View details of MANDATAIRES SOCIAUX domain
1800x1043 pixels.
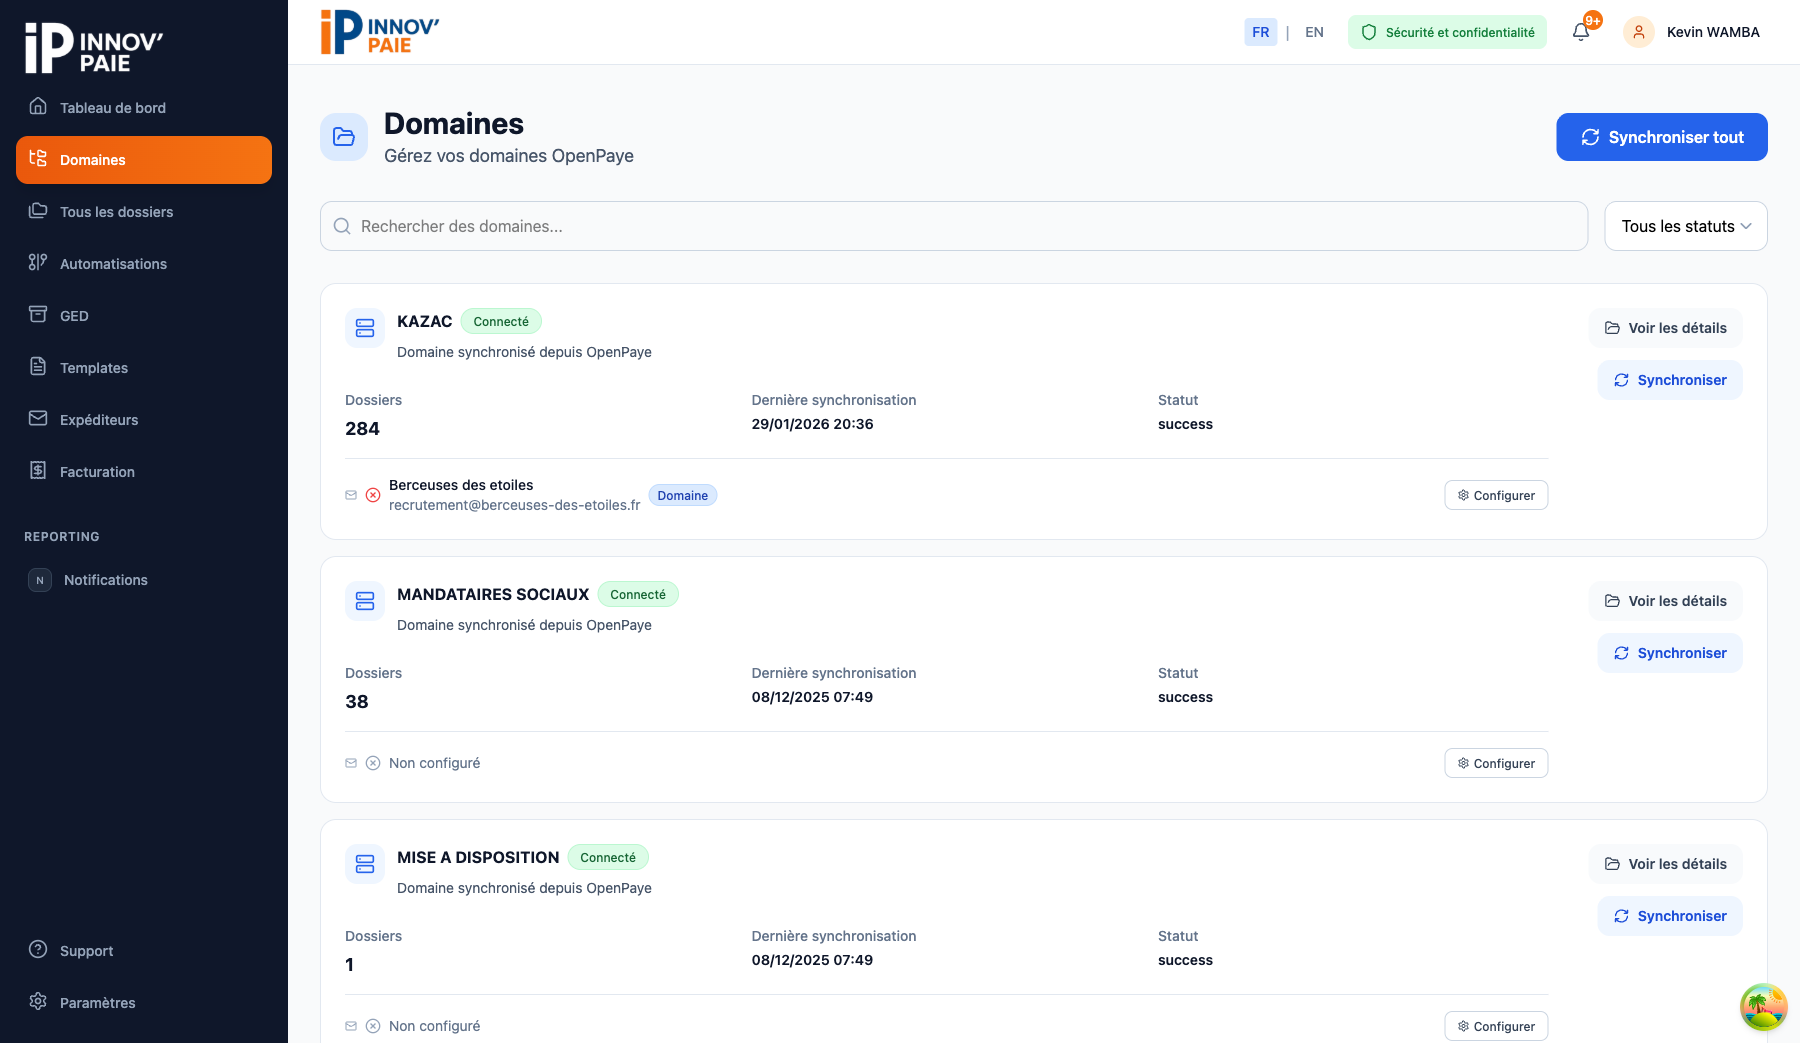[x=1666, y=601]
